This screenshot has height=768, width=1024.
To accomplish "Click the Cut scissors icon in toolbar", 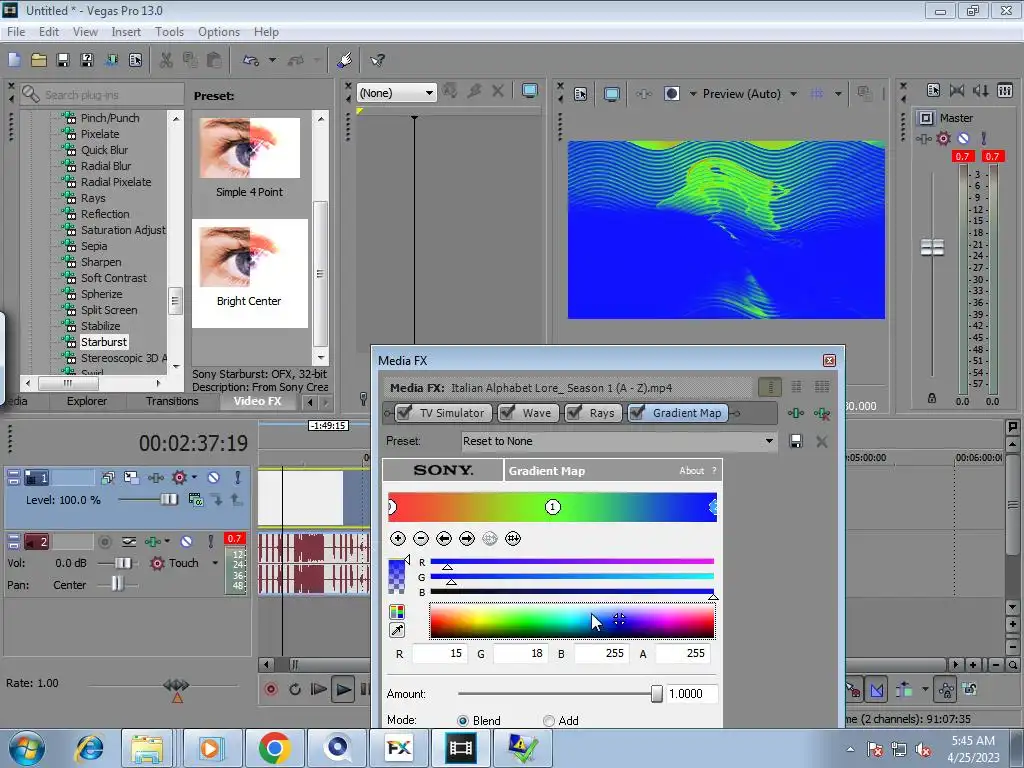I will tap(167, 60).
